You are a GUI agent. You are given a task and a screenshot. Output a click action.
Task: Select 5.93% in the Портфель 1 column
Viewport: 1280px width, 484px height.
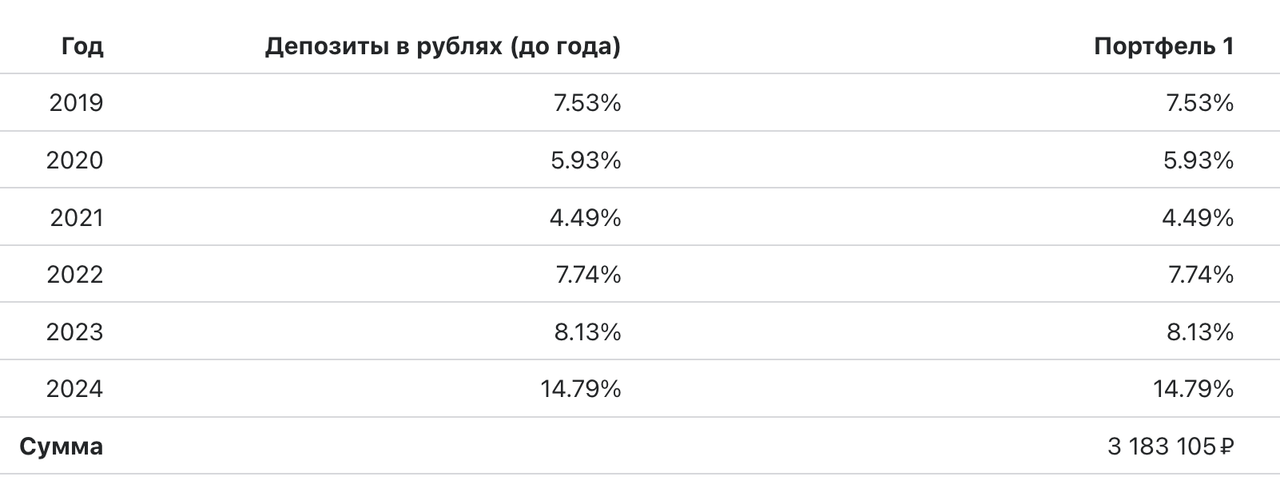[x=1200, y=160]
